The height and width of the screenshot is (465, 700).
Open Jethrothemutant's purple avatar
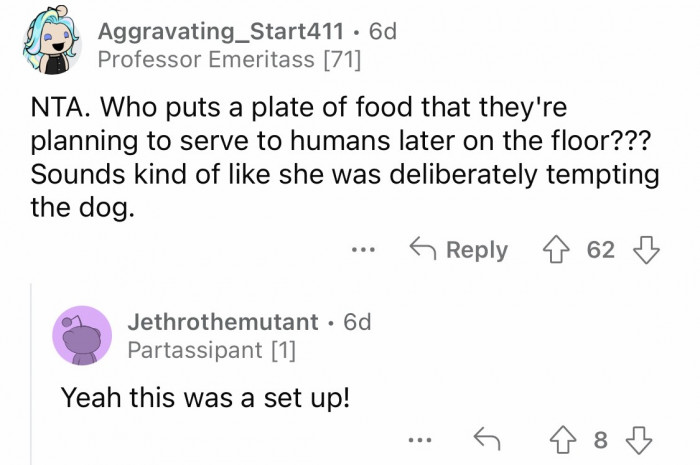pyautogui.click(x=82, y=336)
